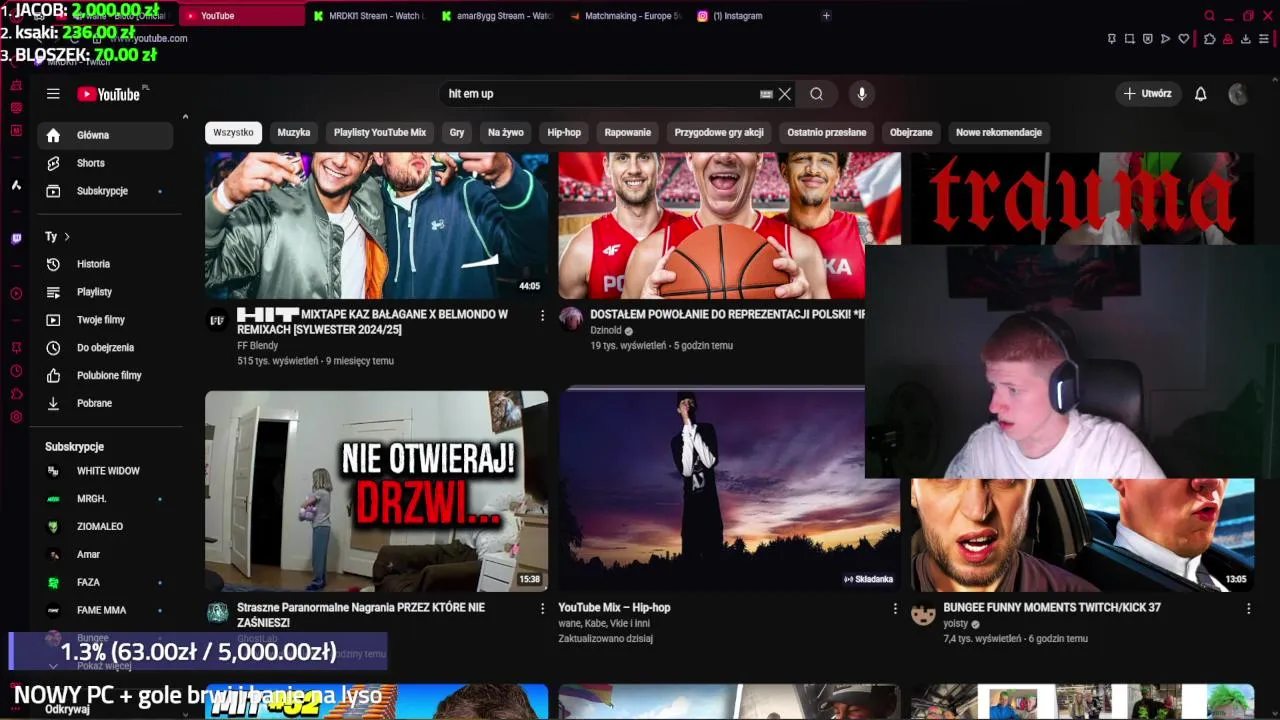This screenshot has width=1280, height=720.
Task: Switch to the MRDKI1 Stream browser tab
Action: point(368,16)
